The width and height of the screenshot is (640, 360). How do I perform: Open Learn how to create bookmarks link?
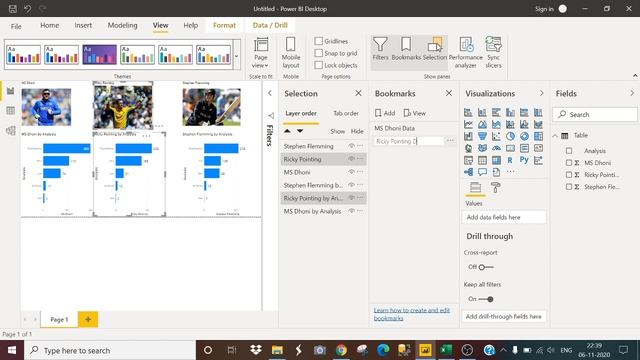[x=412, y=314]
